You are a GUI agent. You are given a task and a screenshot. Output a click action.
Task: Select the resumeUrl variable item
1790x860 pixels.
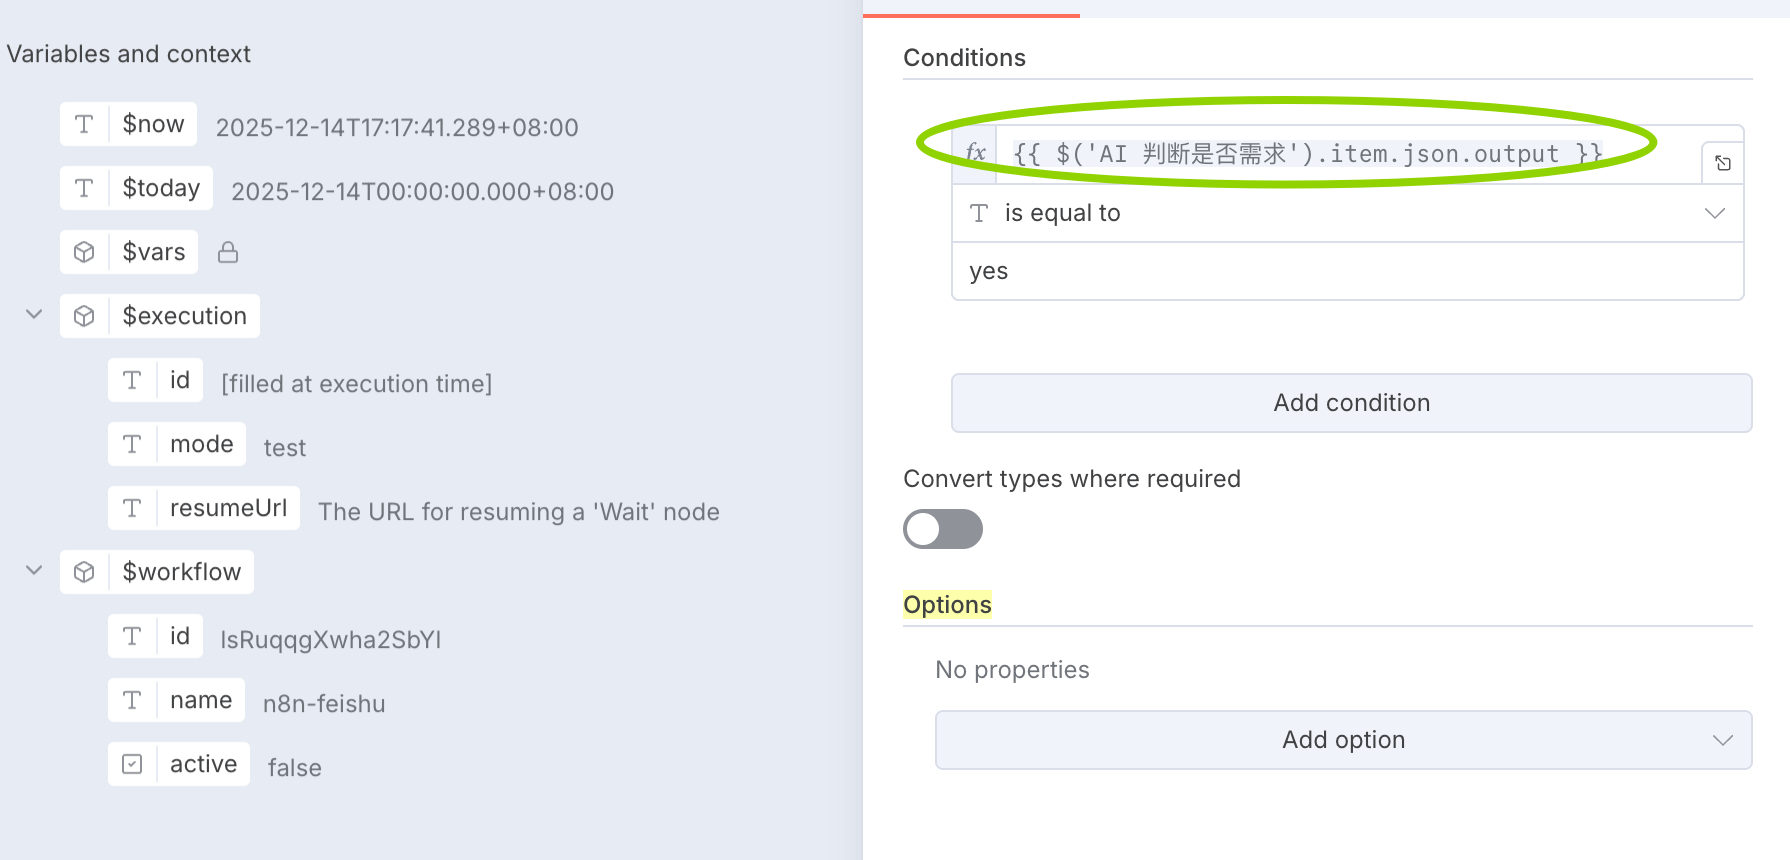(228, 508)
